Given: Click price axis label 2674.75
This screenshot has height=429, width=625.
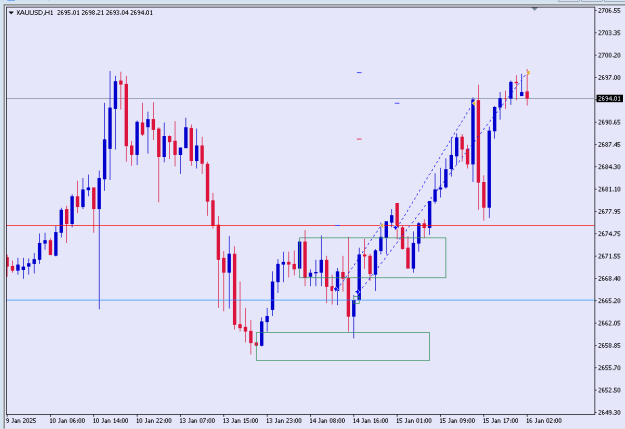Looking at the screenshot, I should pos(610,234).
